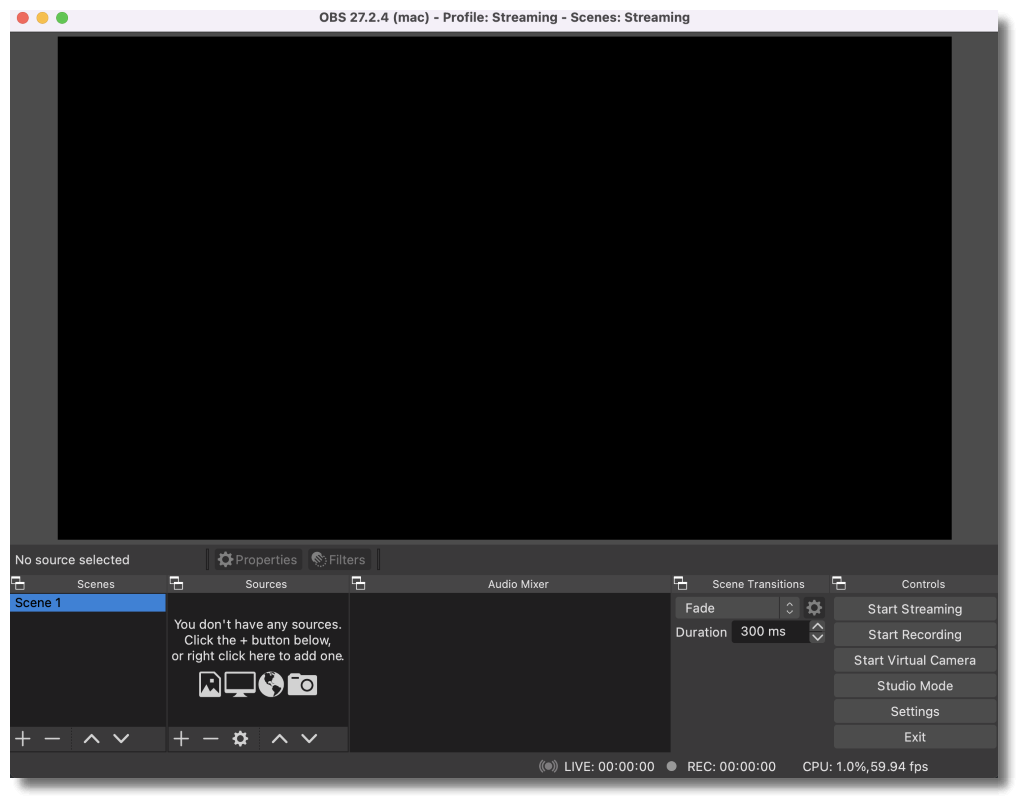Click the Duration label

pyautogui.click(x=701, y=632)
